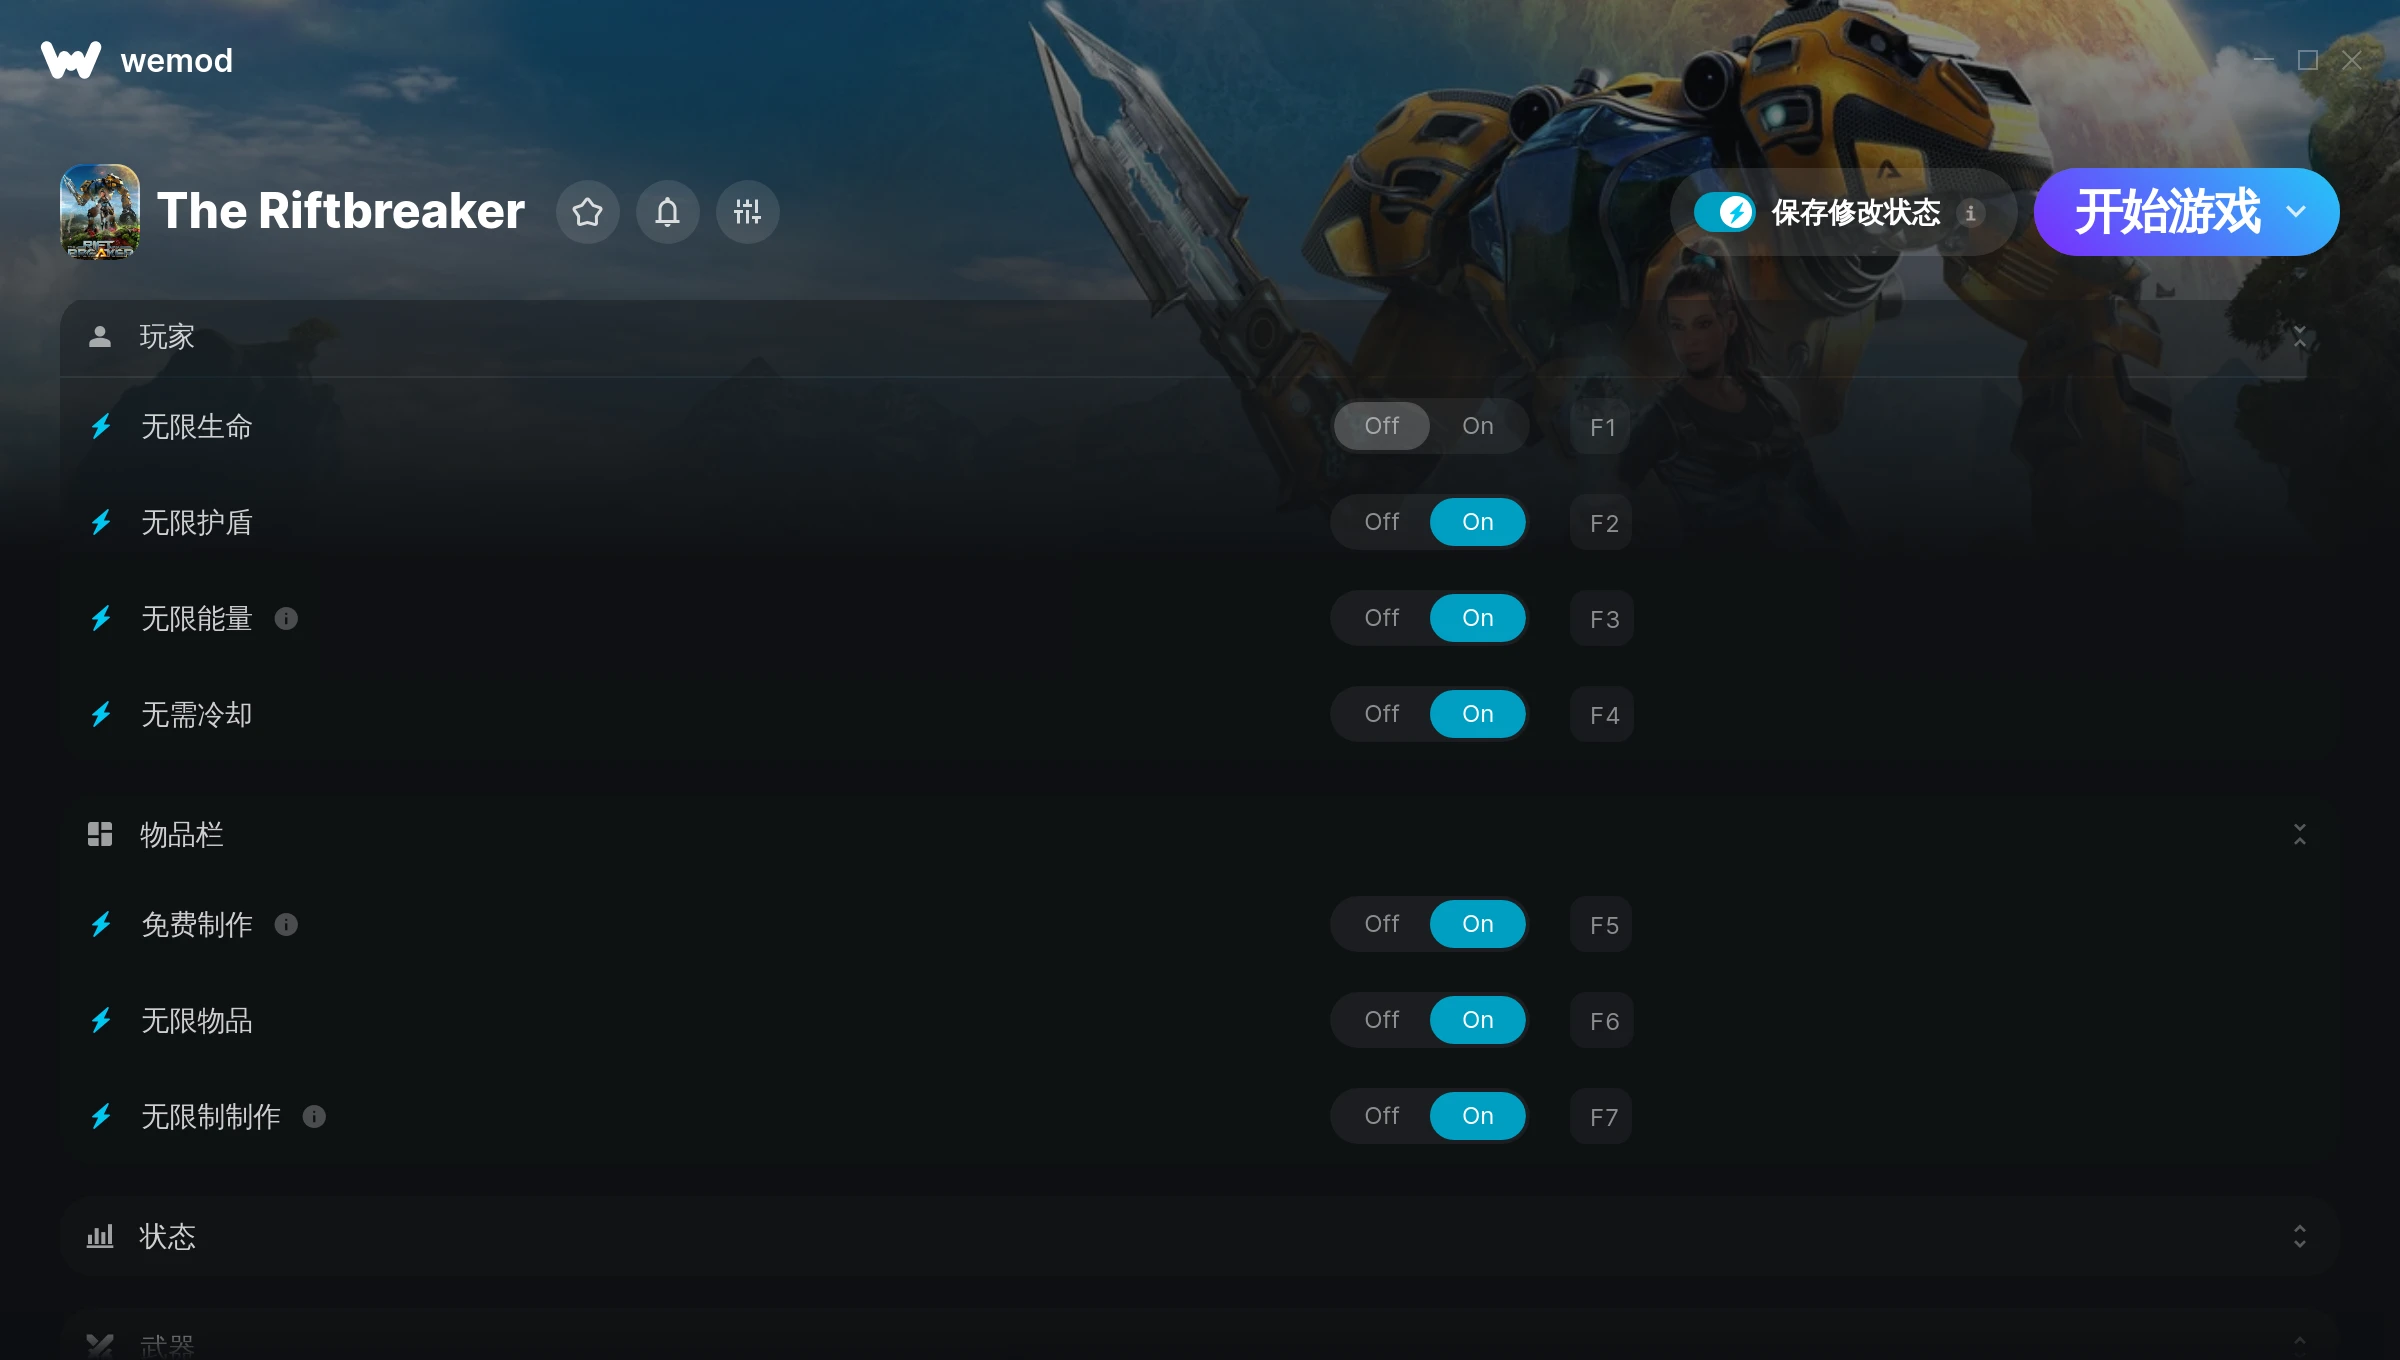Click the info icon beside 无限能量
The height and width of the screenshot is (1360, 2400).
(x=286, y=619)
